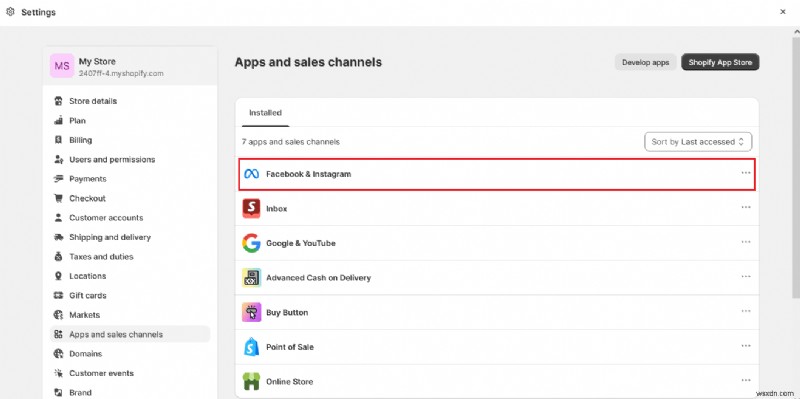Click the Advanced Cash on Delivery icon
The height and width of the screenshot is (399, 800).
[251, 278]
